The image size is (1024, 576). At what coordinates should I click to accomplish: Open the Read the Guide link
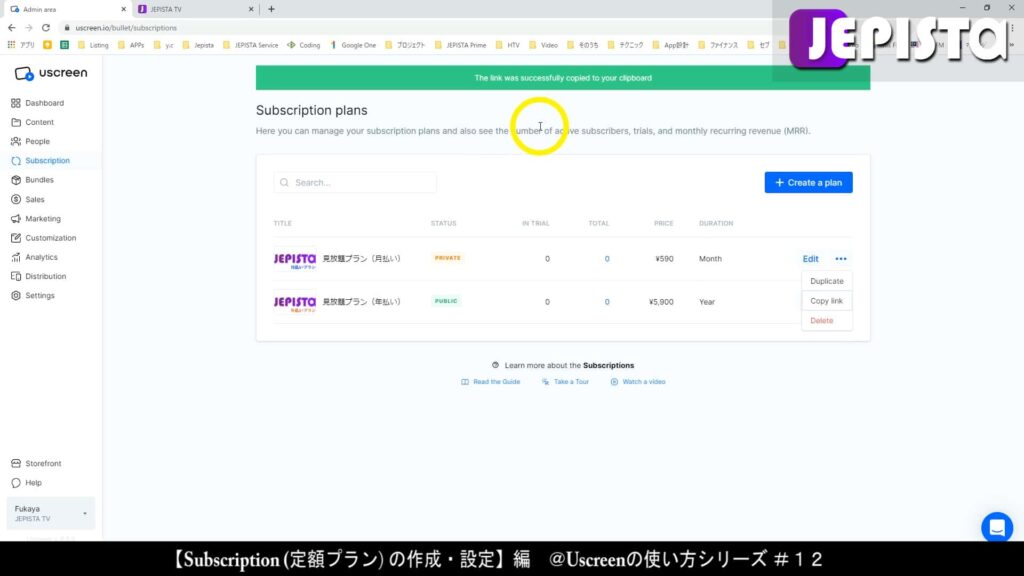click(x=490, y=382)
